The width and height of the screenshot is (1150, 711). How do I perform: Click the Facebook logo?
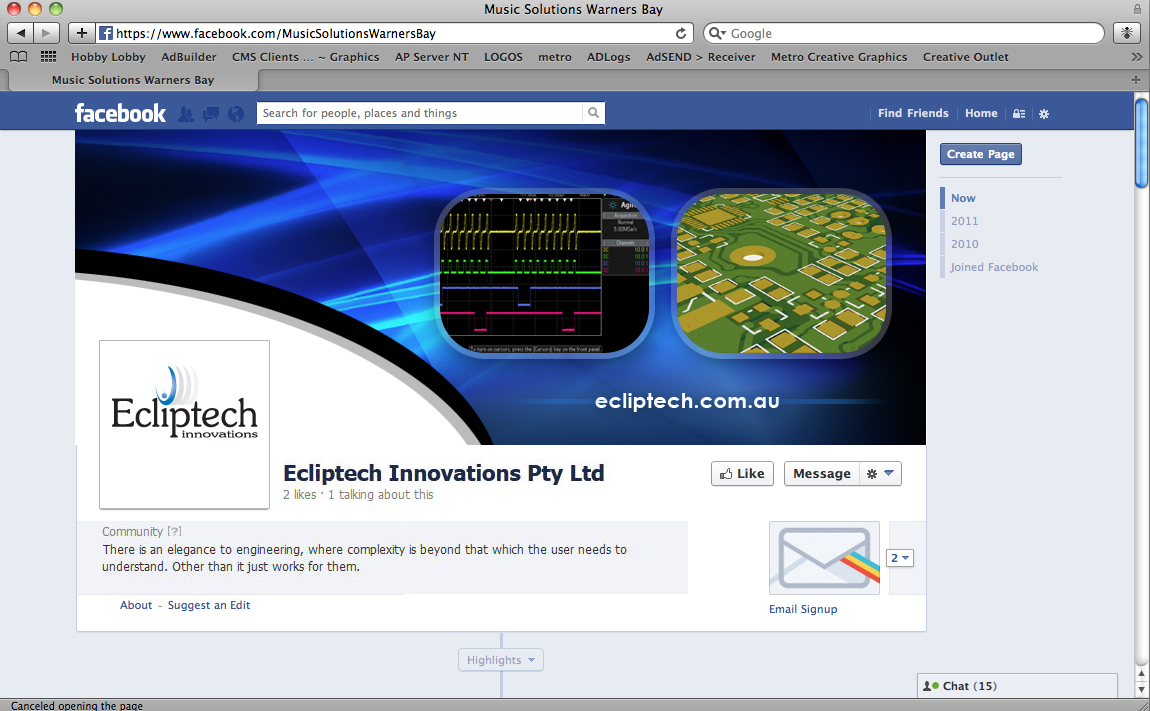pyautogui.click(x=120, y=113)
